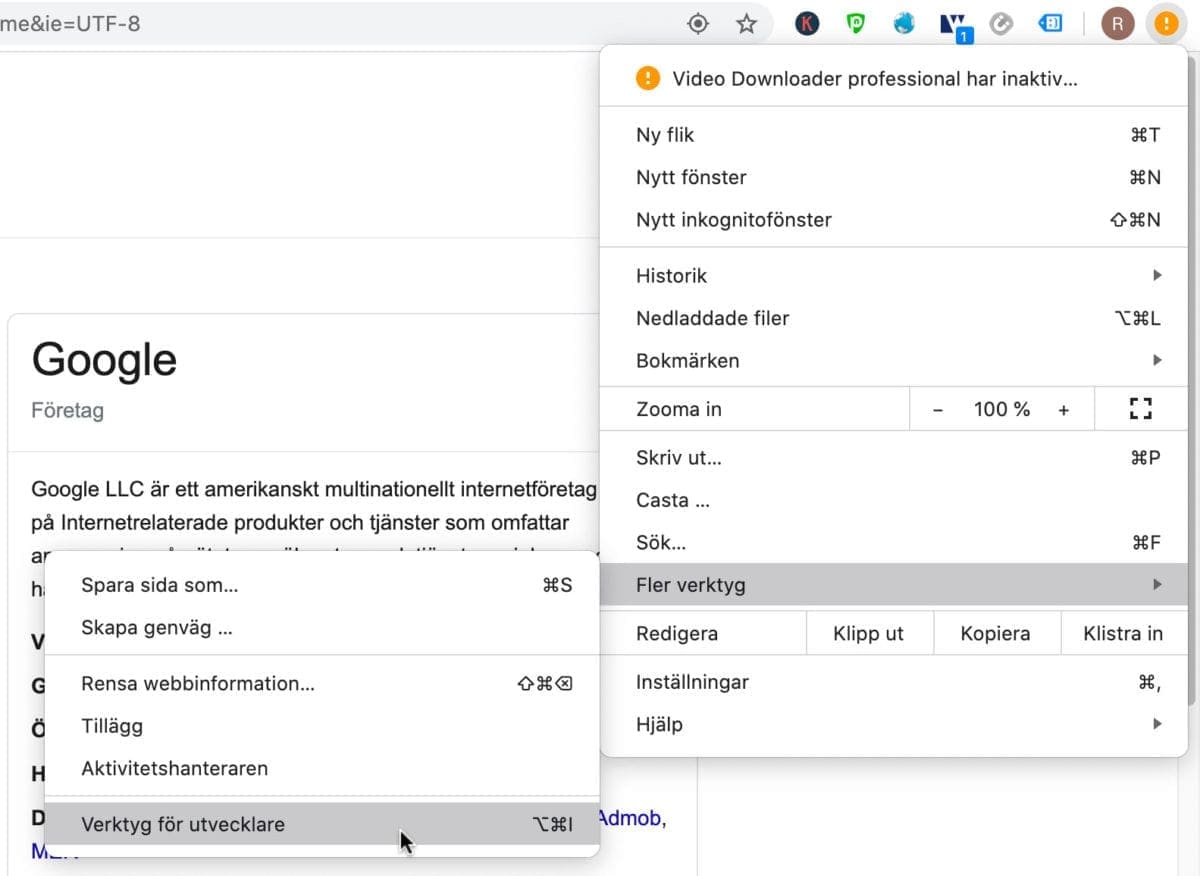Click the Klipp ut button
This screenshot has width=1200, height=876.
pos(869,633)
